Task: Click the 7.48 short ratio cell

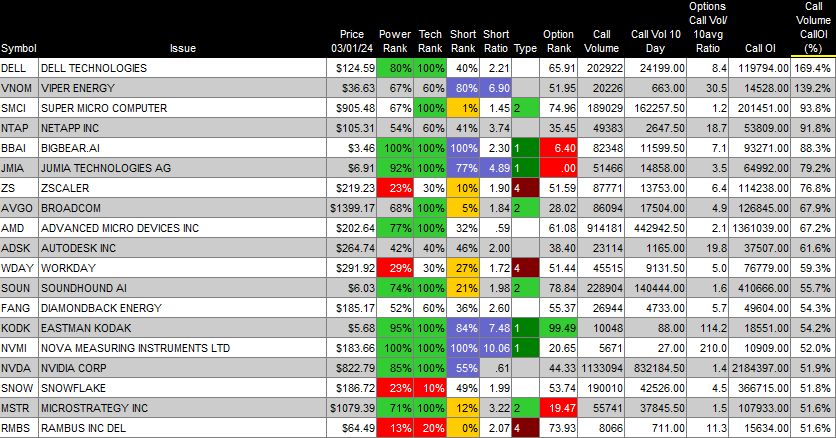Action: tap(495, 328)
